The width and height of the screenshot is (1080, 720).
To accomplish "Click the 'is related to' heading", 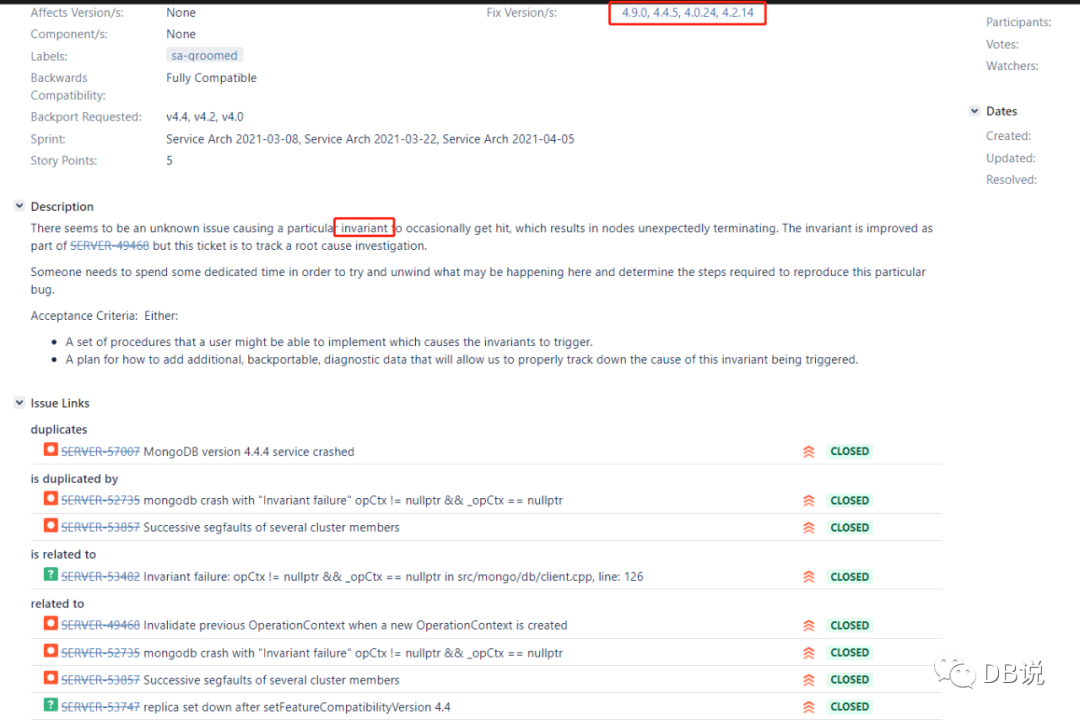I will (x=63, y=555).
